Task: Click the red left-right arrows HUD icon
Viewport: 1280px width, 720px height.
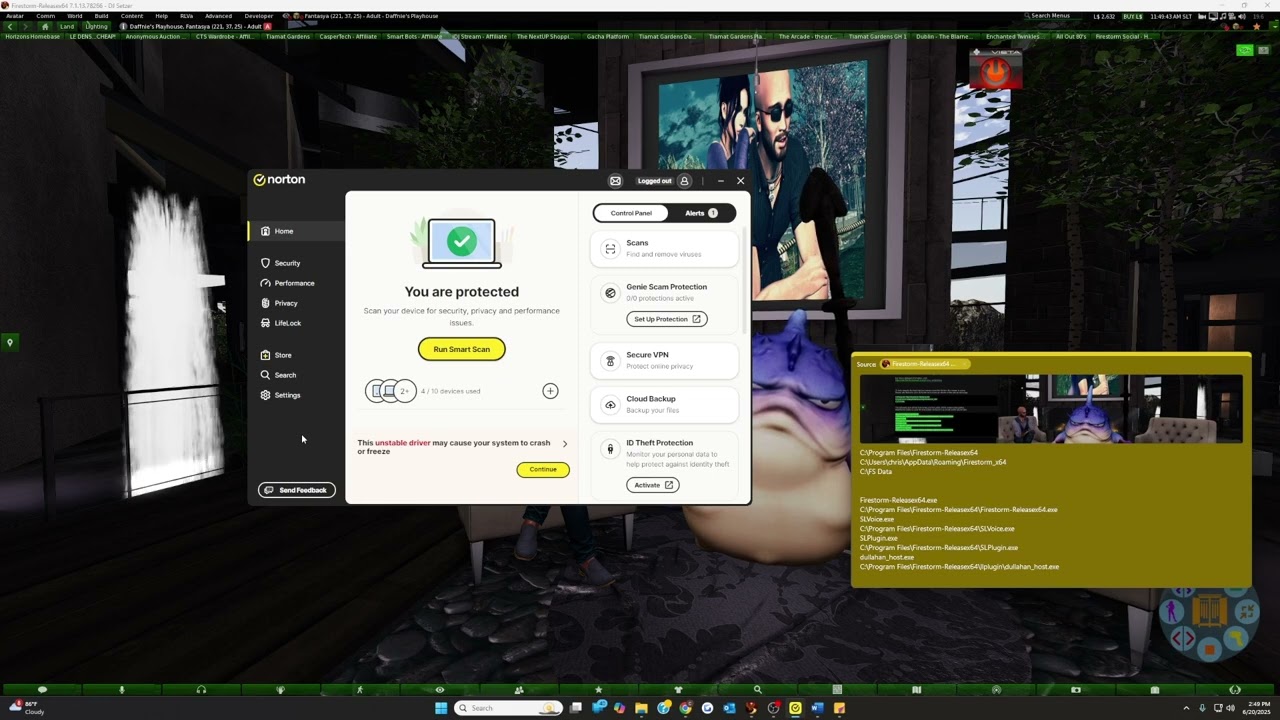Action: (x=1183, y=638)
